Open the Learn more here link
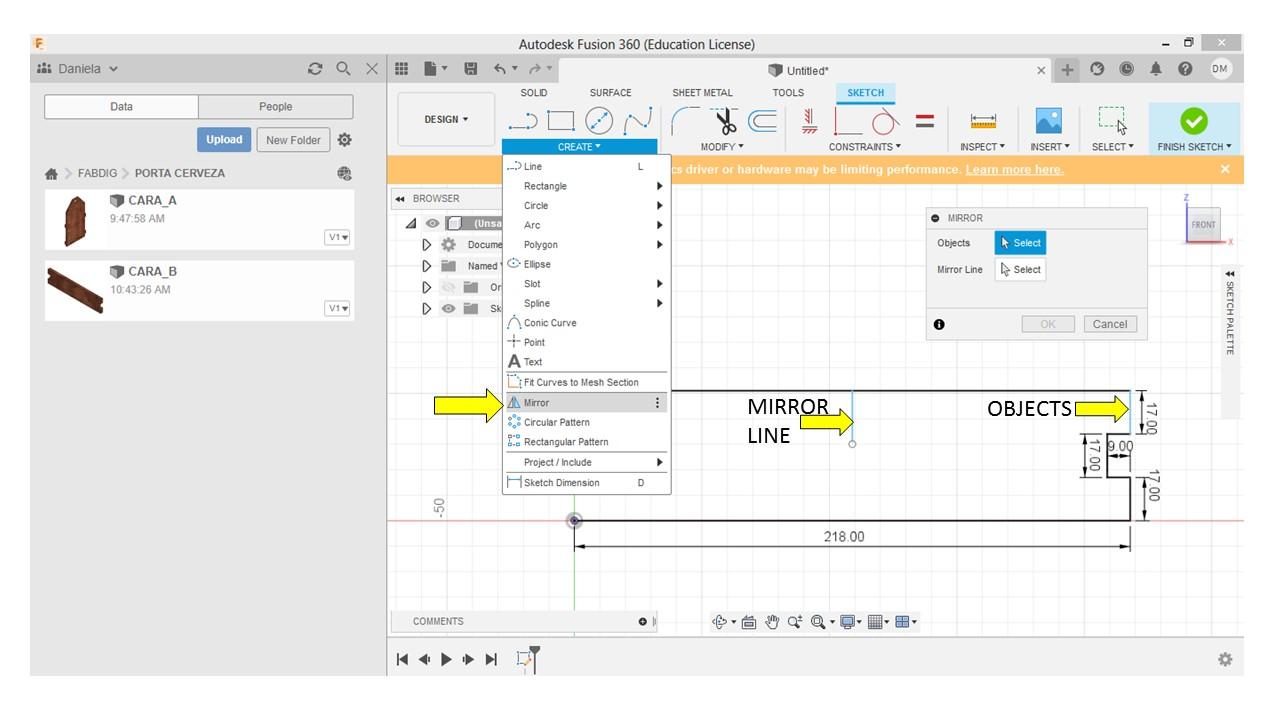The width and height of the screenshot is (1280, 720). pyautogui.click(x=1014, y=170)
